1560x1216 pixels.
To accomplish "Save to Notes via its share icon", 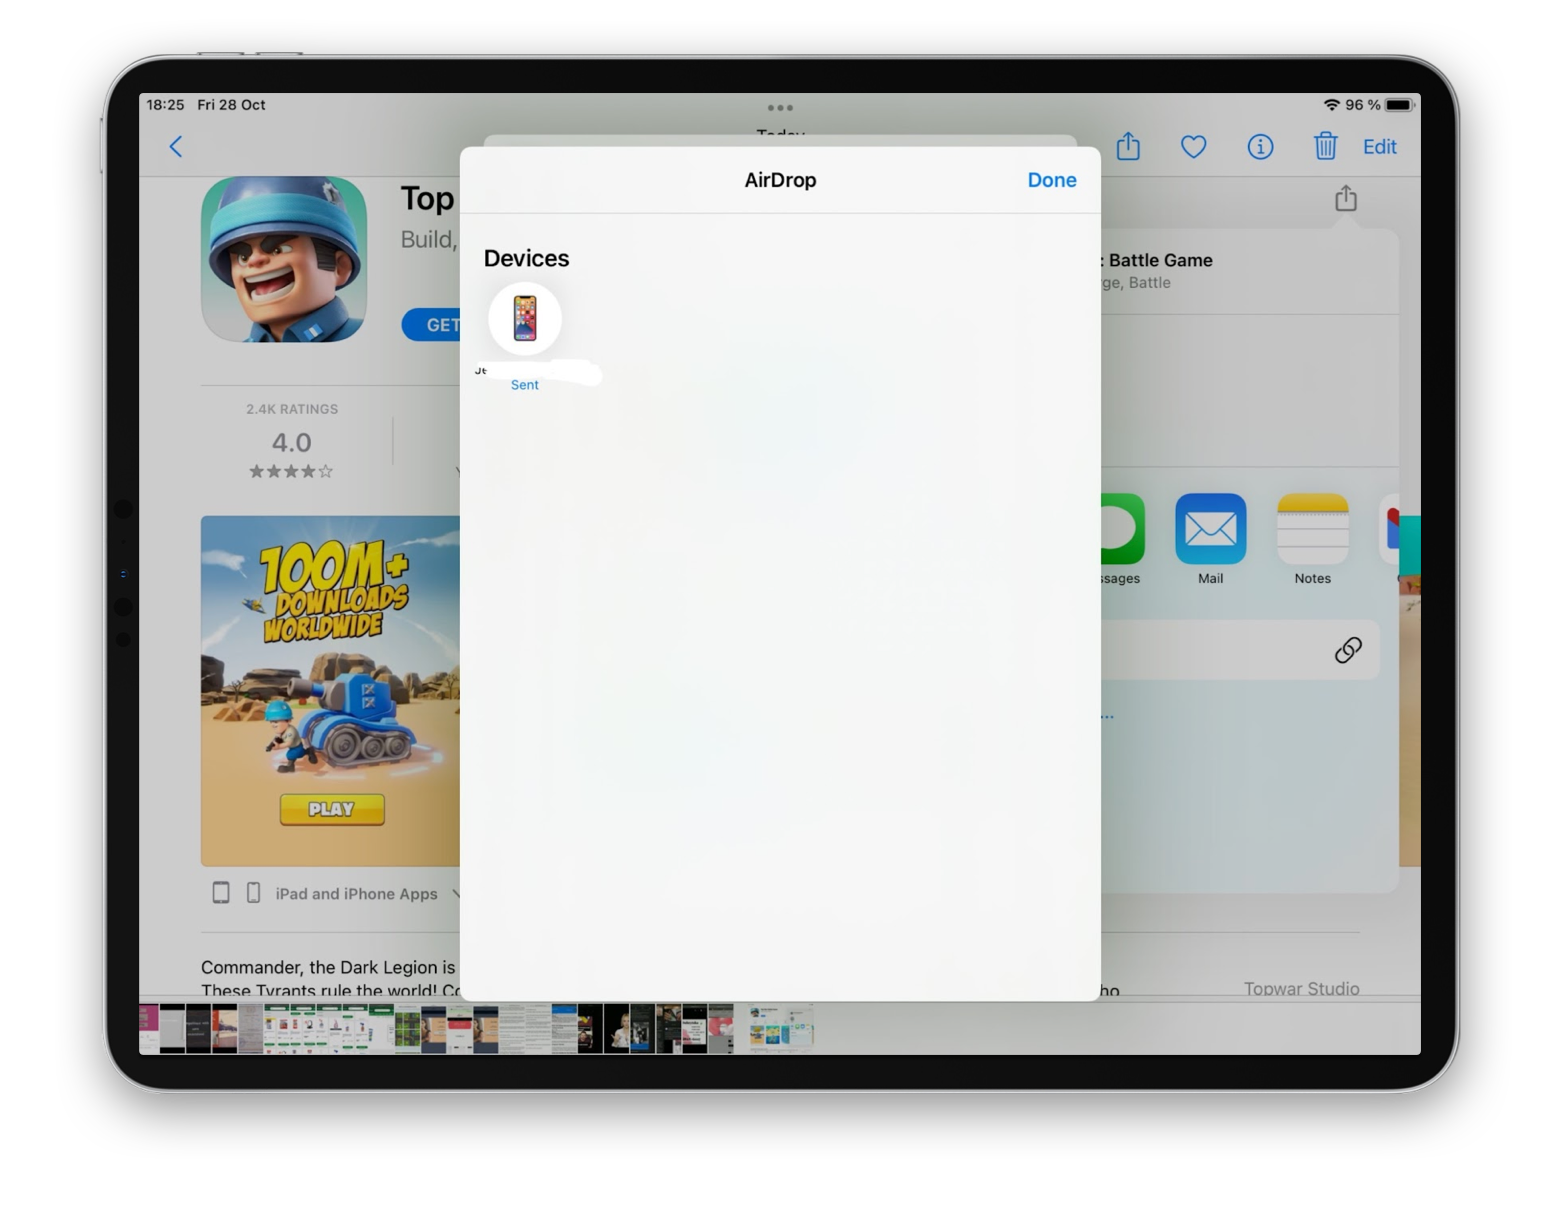I will 1312,530.
